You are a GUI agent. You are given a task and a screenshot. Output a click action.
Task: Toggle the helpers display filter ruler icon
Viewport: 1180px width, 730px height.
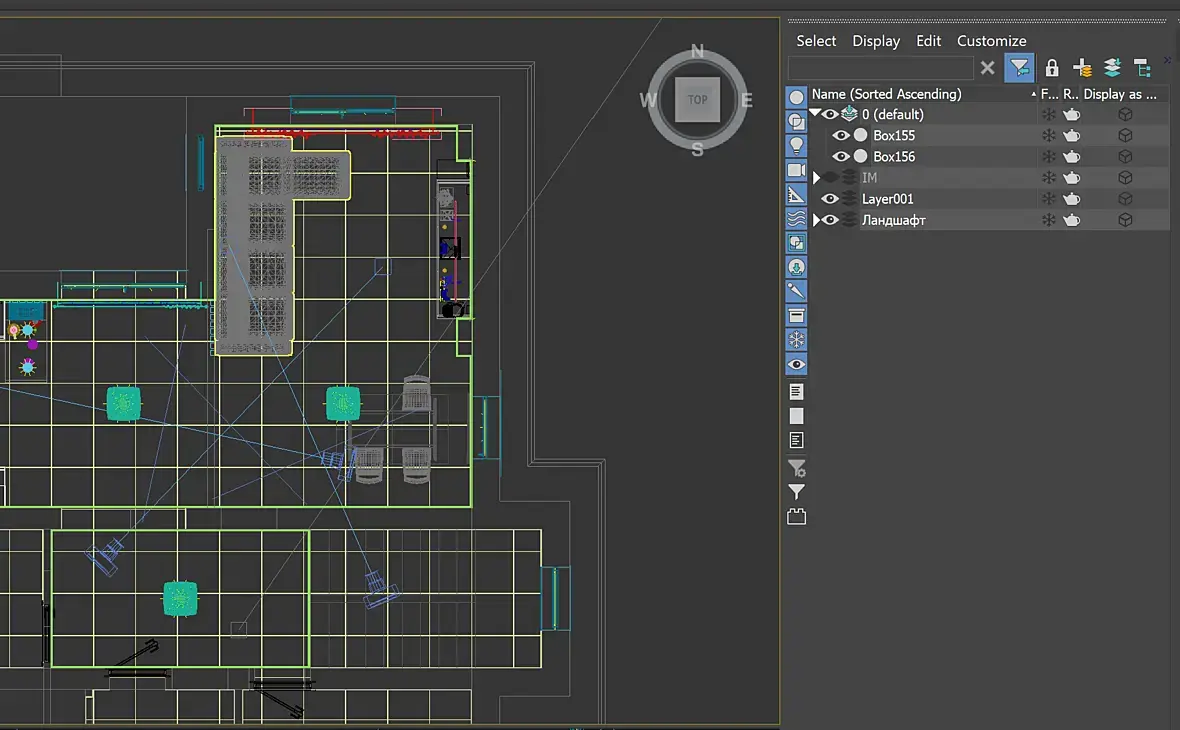coord(796,195)
